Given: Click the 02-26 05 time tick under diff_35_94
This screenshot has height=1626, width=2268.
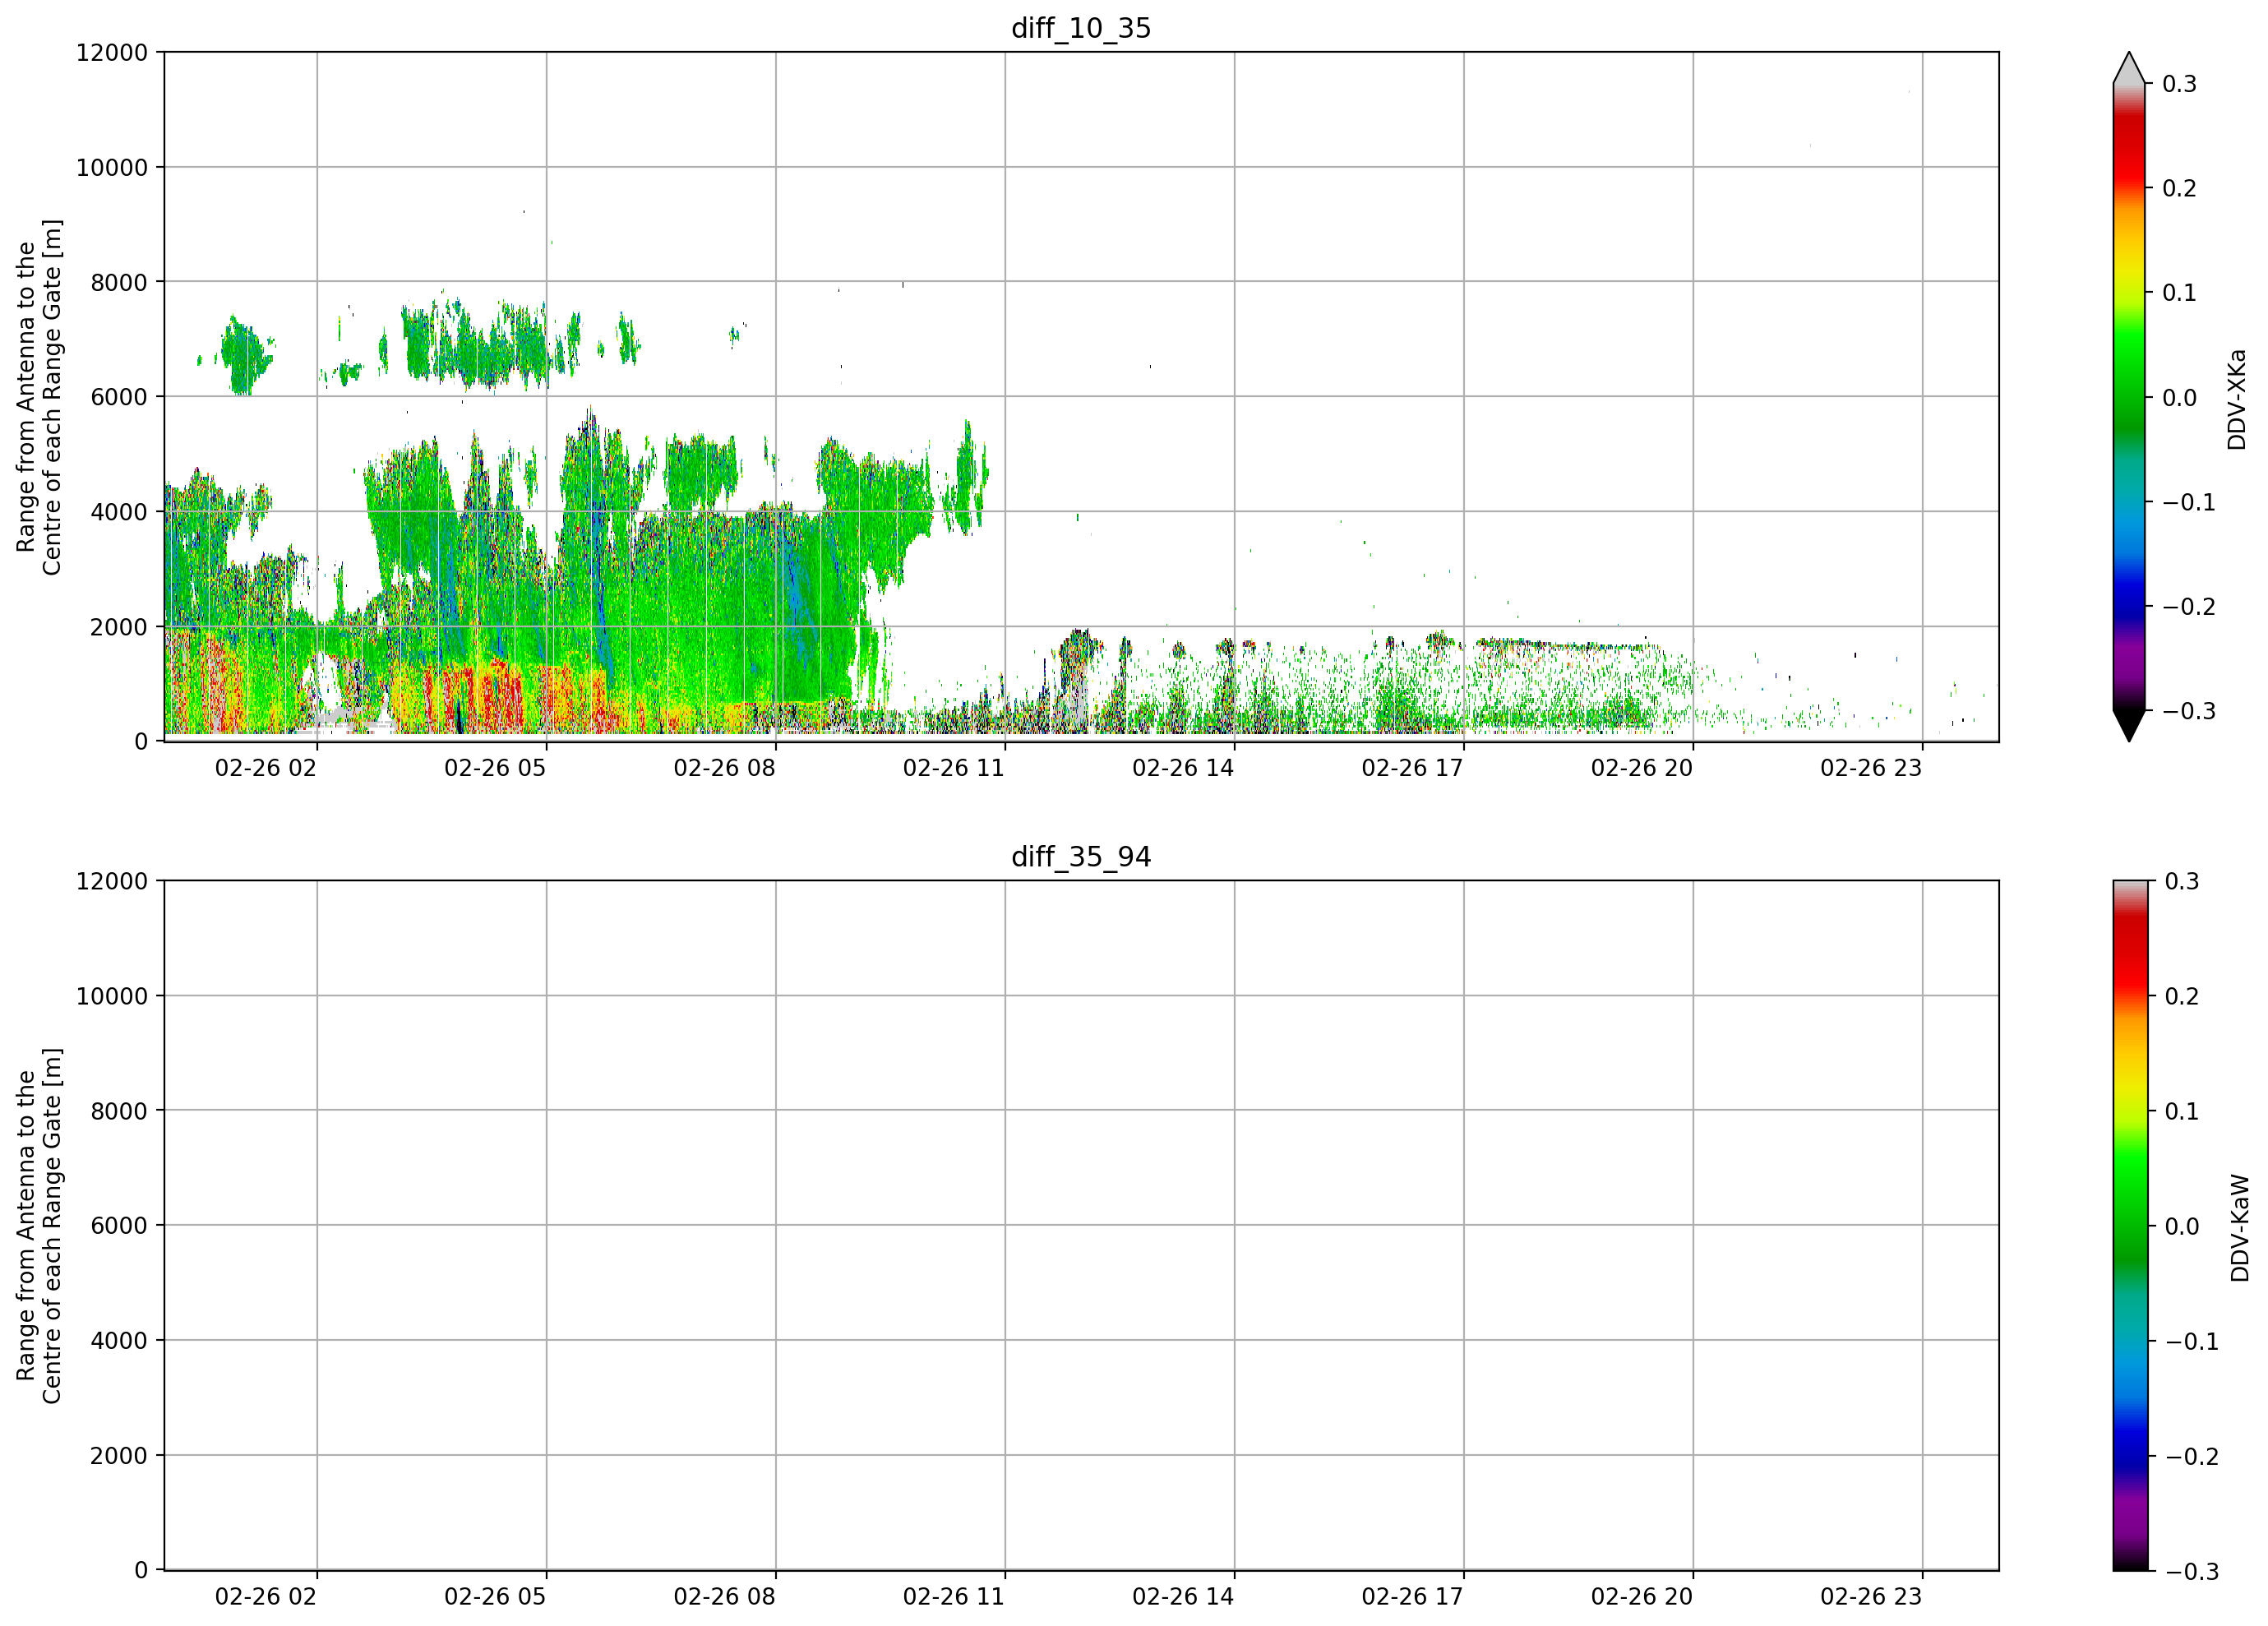Looking at the screenshot, I should 495,1597.
